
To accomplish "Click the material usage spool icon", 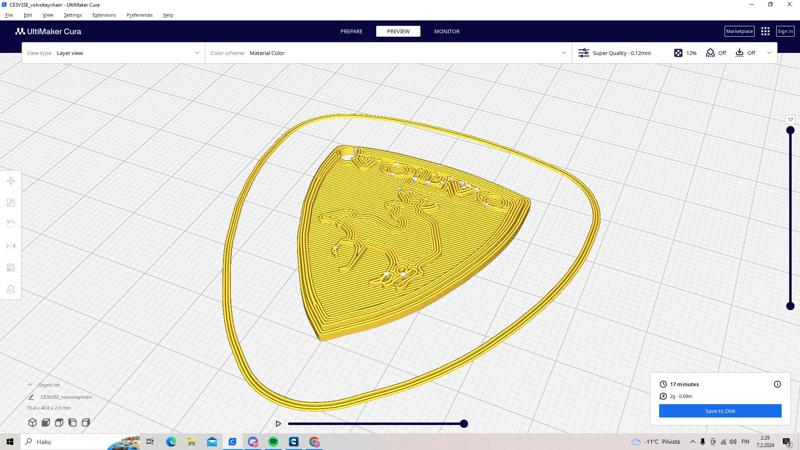I will (x=663, y=396).
